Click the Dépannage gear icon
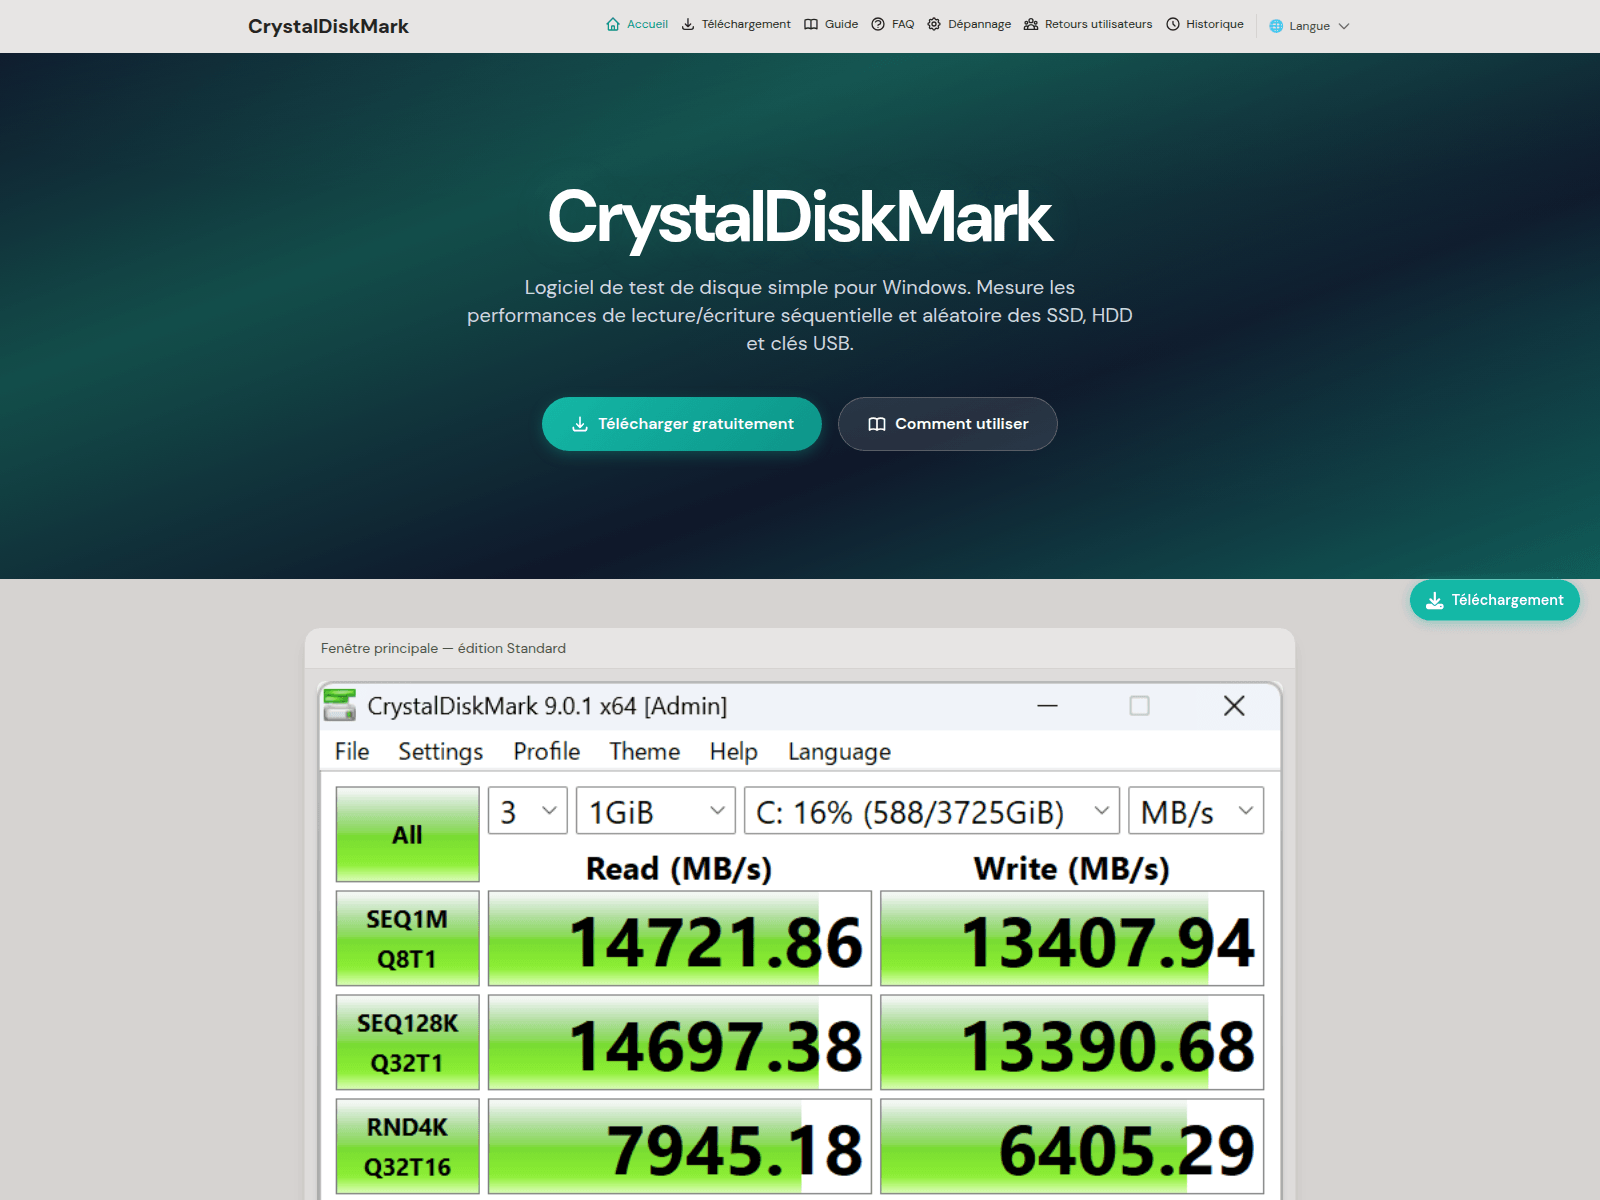The width and height of the screenshot is (1600, 1200). coord(934,25)
